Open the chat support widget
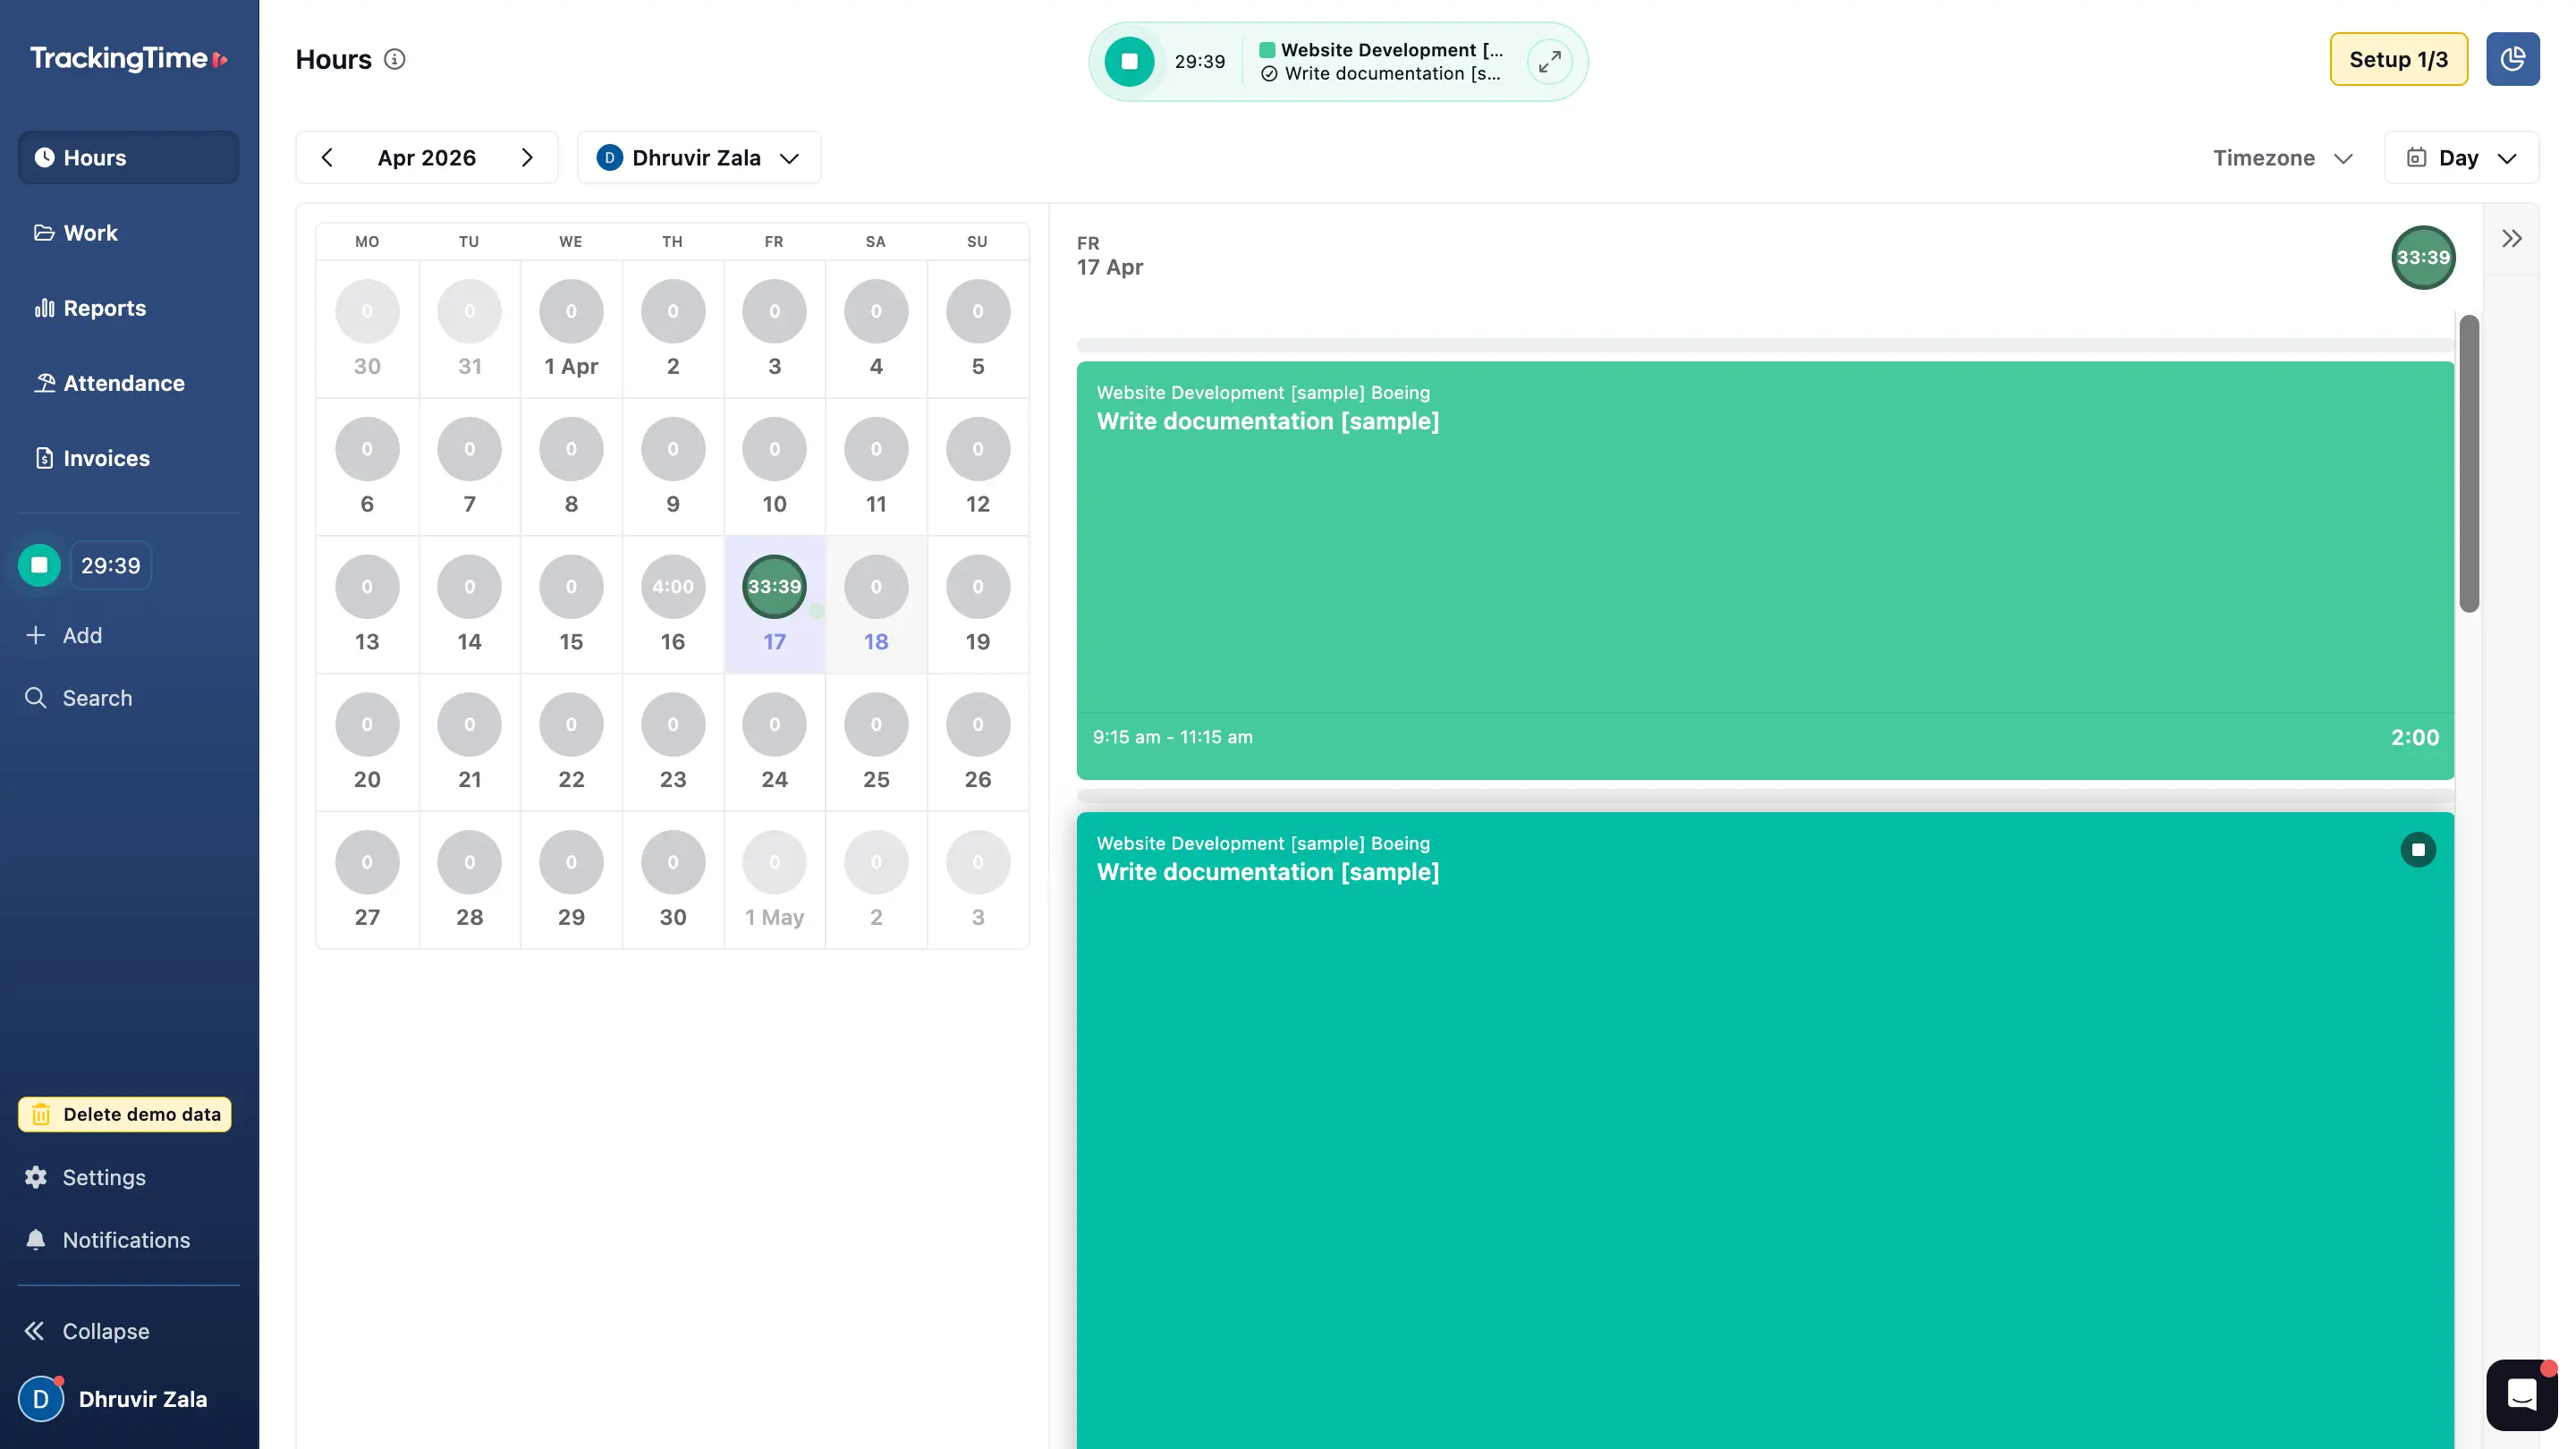 [x=2521, y=1394]
